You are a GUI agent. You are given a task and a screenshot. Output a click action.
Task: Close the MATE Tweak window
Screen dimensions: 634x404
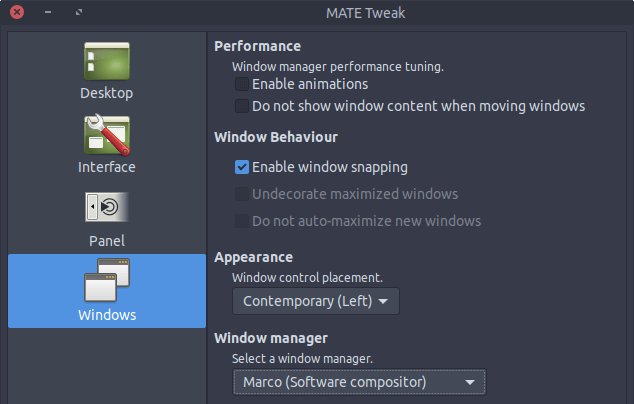point(16,12)
